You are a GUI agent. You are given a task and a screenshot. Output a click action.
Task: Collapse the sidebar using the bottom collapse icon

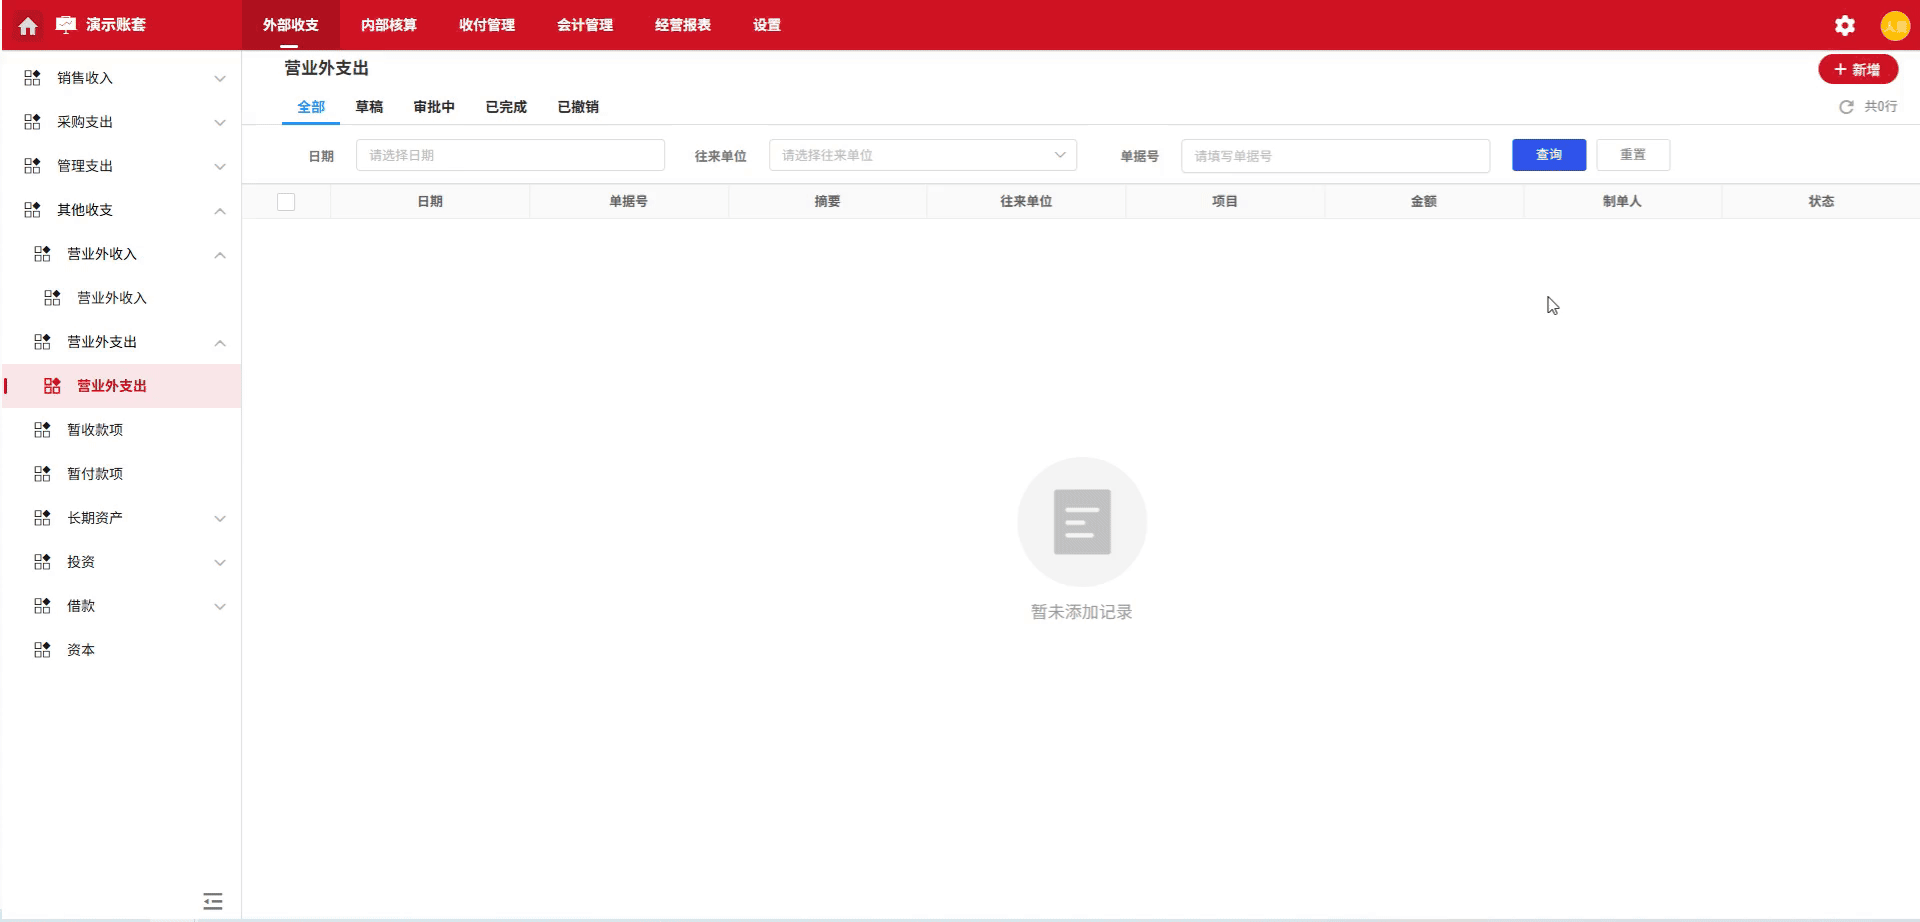[x=212, y=901]
